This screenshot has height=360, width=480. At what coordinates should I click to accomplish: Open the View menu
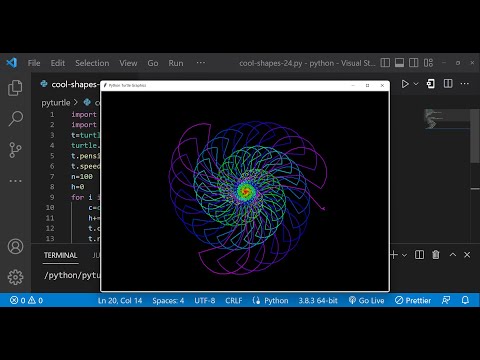click(x=128, y=63)
